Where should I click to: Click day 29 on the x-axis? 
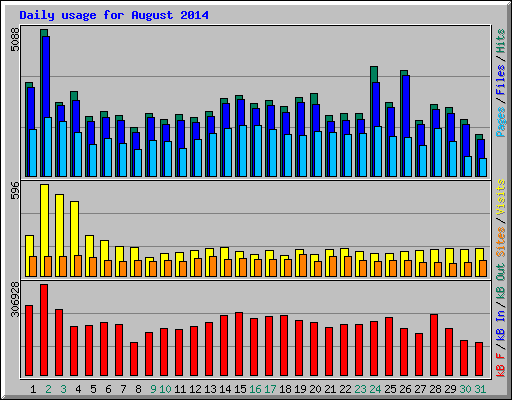click(450, 389)
